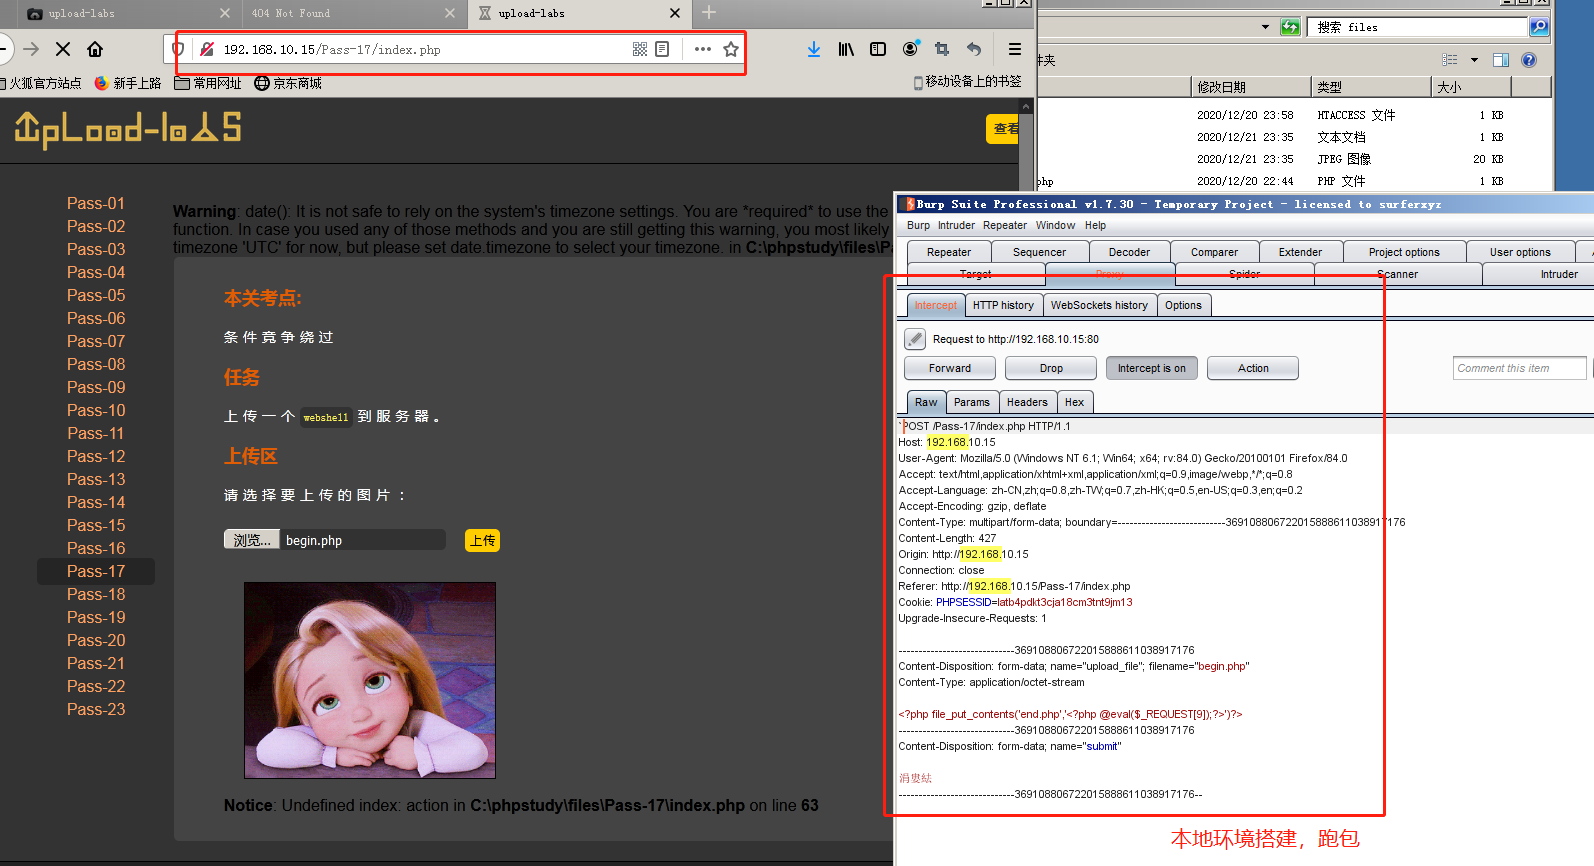Image resolution: width=1594 pixels, height=866 pixels.
Task: Open the Explorer help question icon
Action: [x=1529, y=60]
